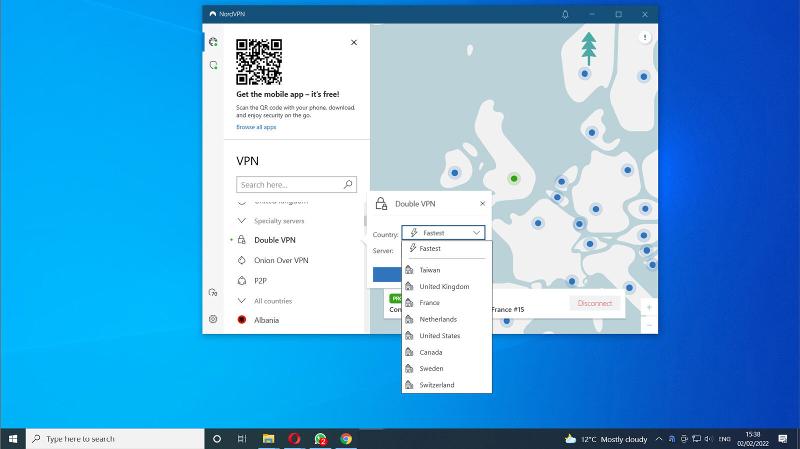
Task: Click the Disconnect button
Action: [x=594, y=303]
